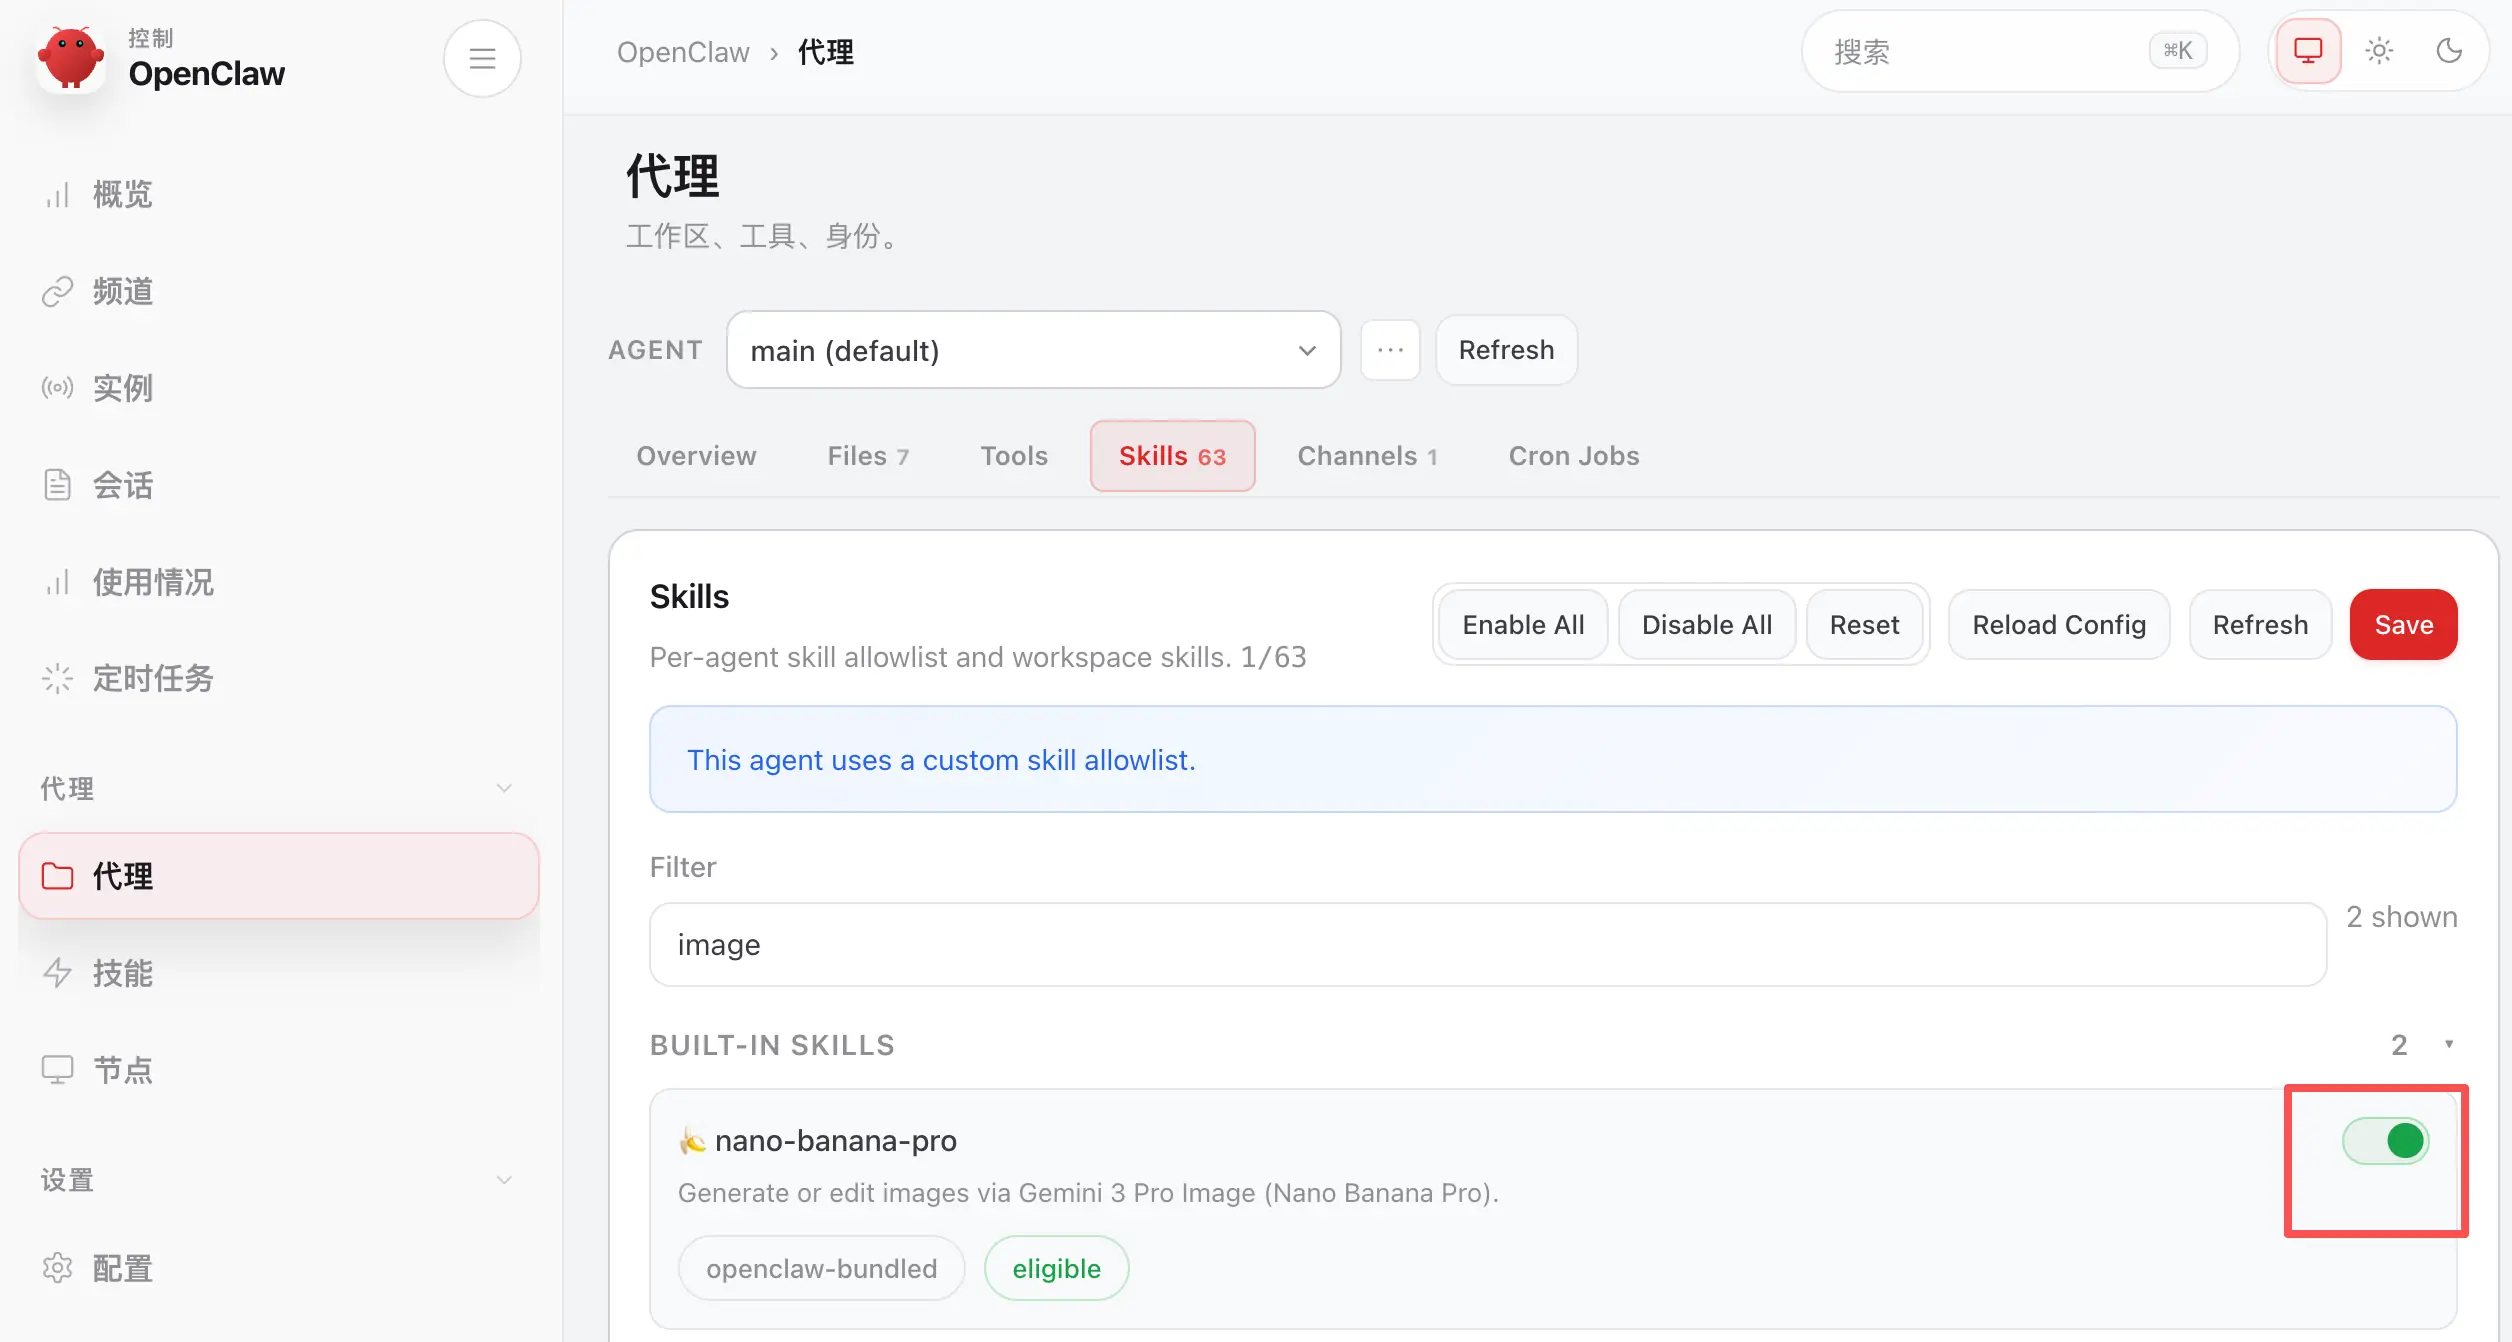Click the OpenClaw red mascot logo
Image resolution: width=2512 pixels, height=1342 pixels.
pos(70,58)
